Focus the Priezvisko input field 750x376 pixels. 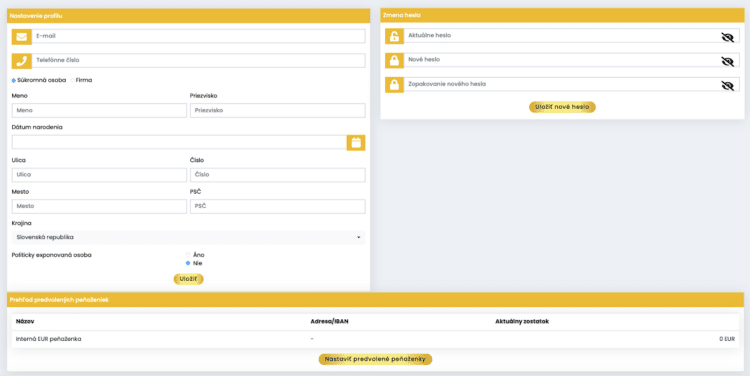click(277, 111)
